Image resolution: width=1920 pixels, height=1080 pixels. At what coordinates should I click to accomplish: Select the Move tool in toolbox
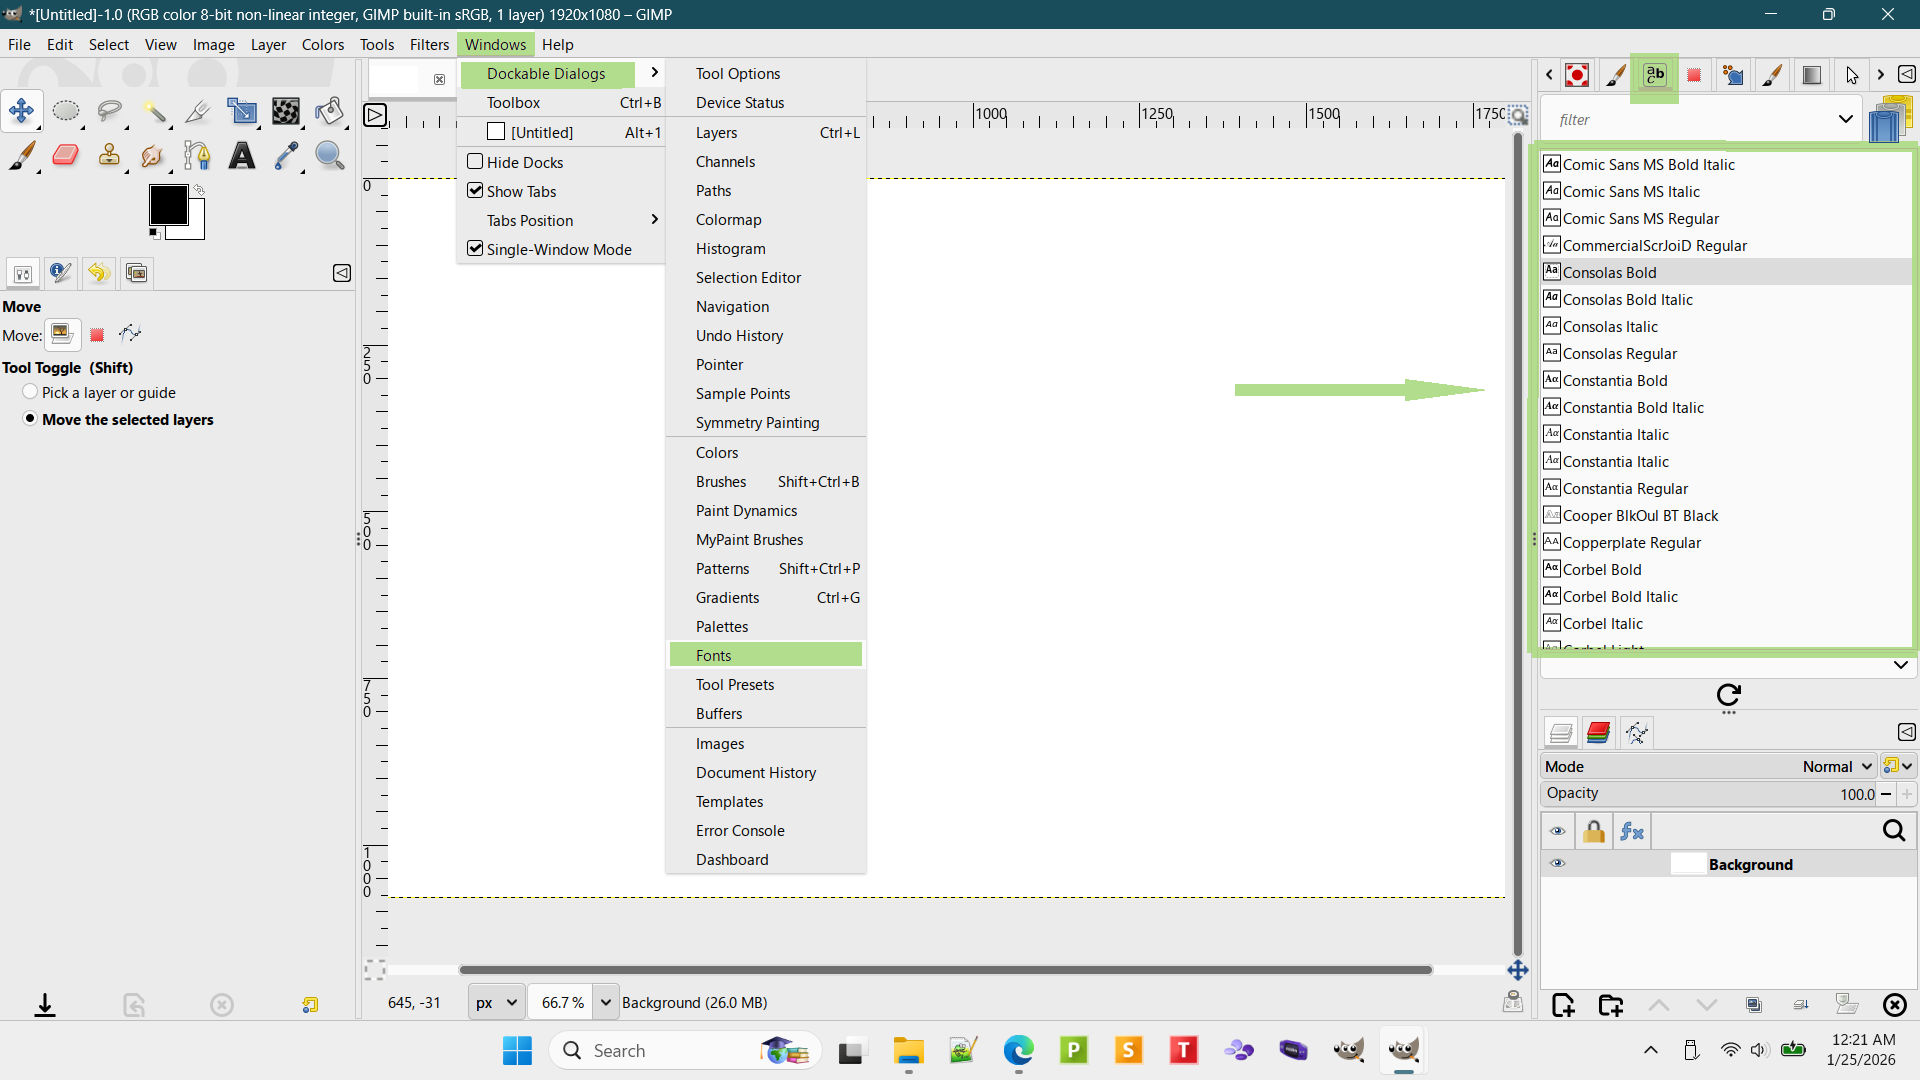click(22, 111)
